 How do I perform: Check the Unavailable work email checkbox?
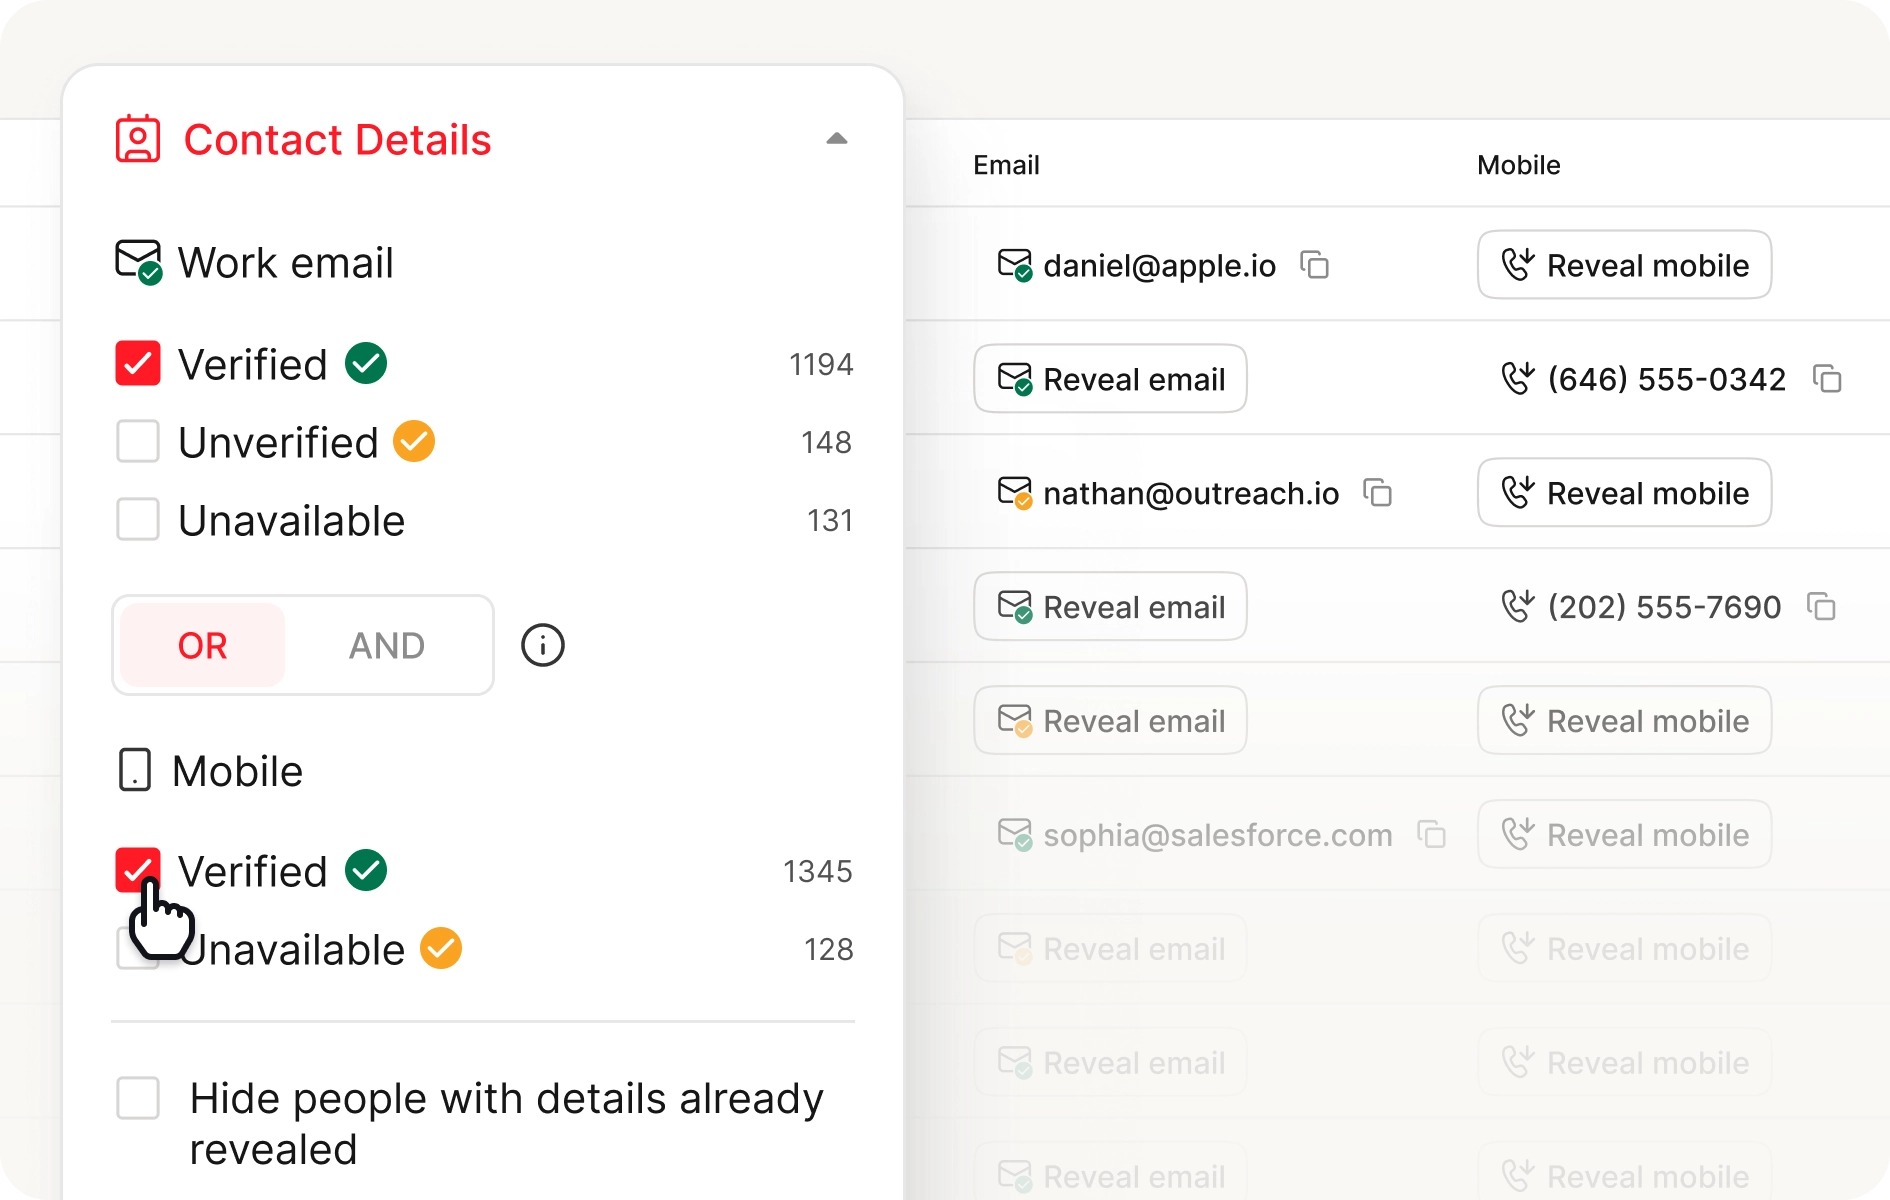[138, 519]
